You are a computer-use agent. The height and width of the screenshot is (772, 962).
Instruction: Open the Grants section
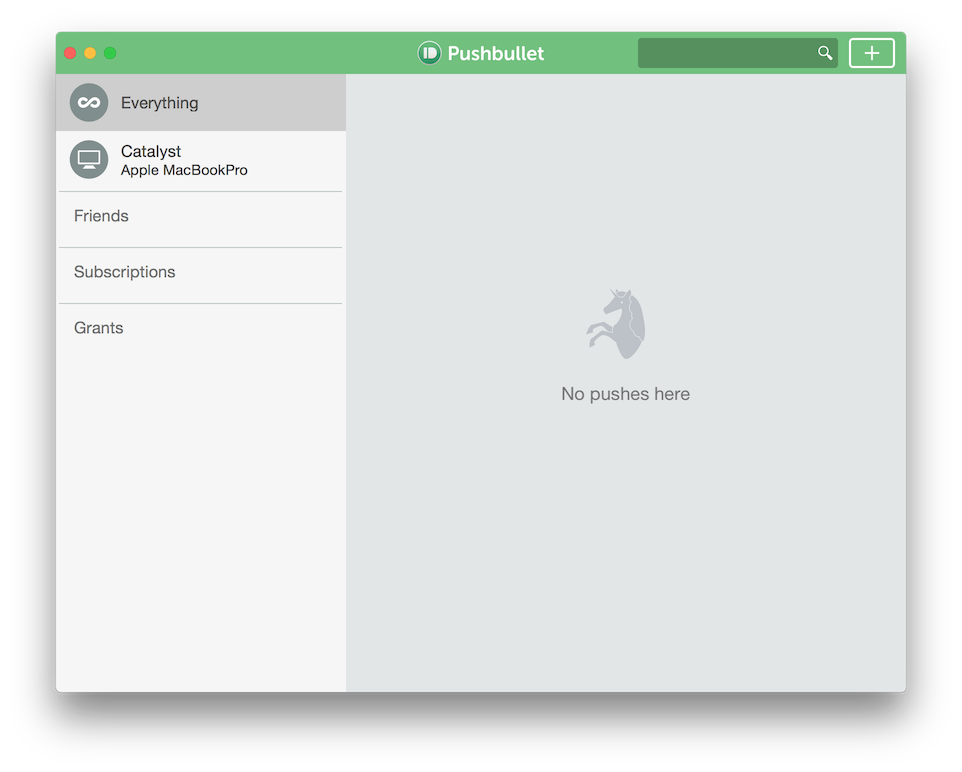(x=99, y=328)
